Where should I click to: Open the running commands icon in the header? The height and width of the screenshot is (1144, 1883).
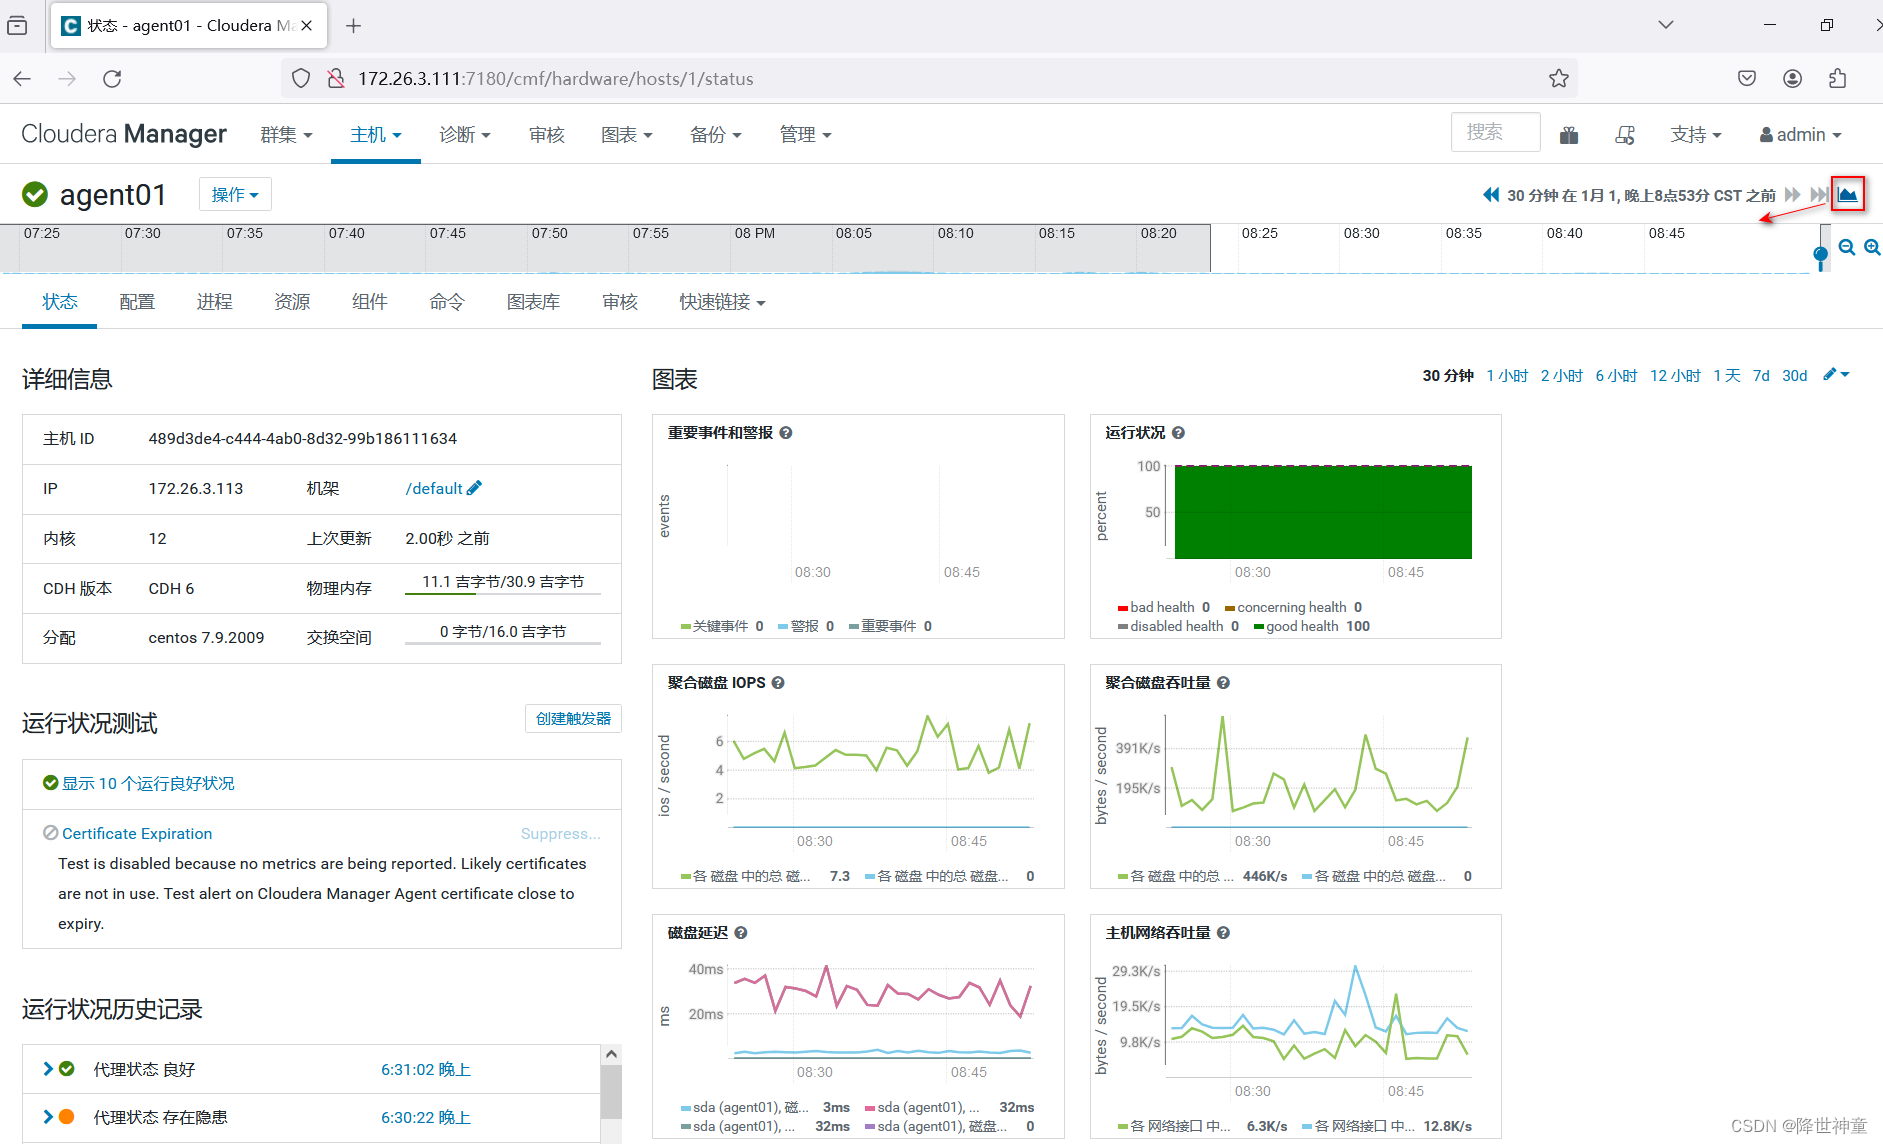click(1625, 134)
